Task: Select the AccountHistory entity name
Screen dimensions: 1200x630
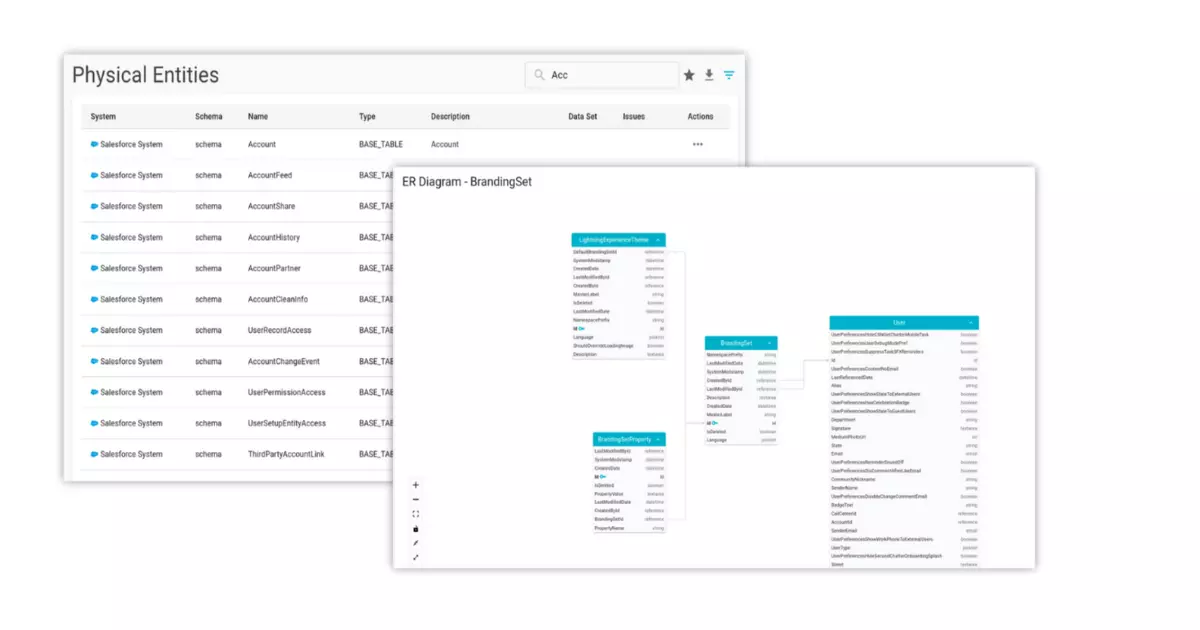Action: coord(274,237)
